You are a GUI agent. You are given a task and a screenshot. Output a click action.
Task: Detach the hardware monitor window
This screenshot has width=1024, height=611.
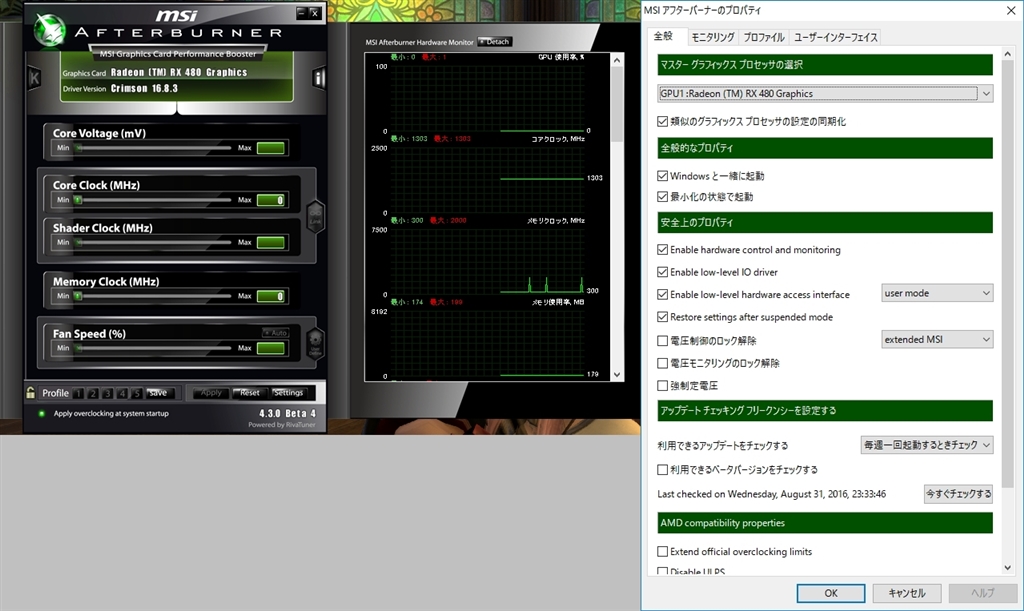494,41
